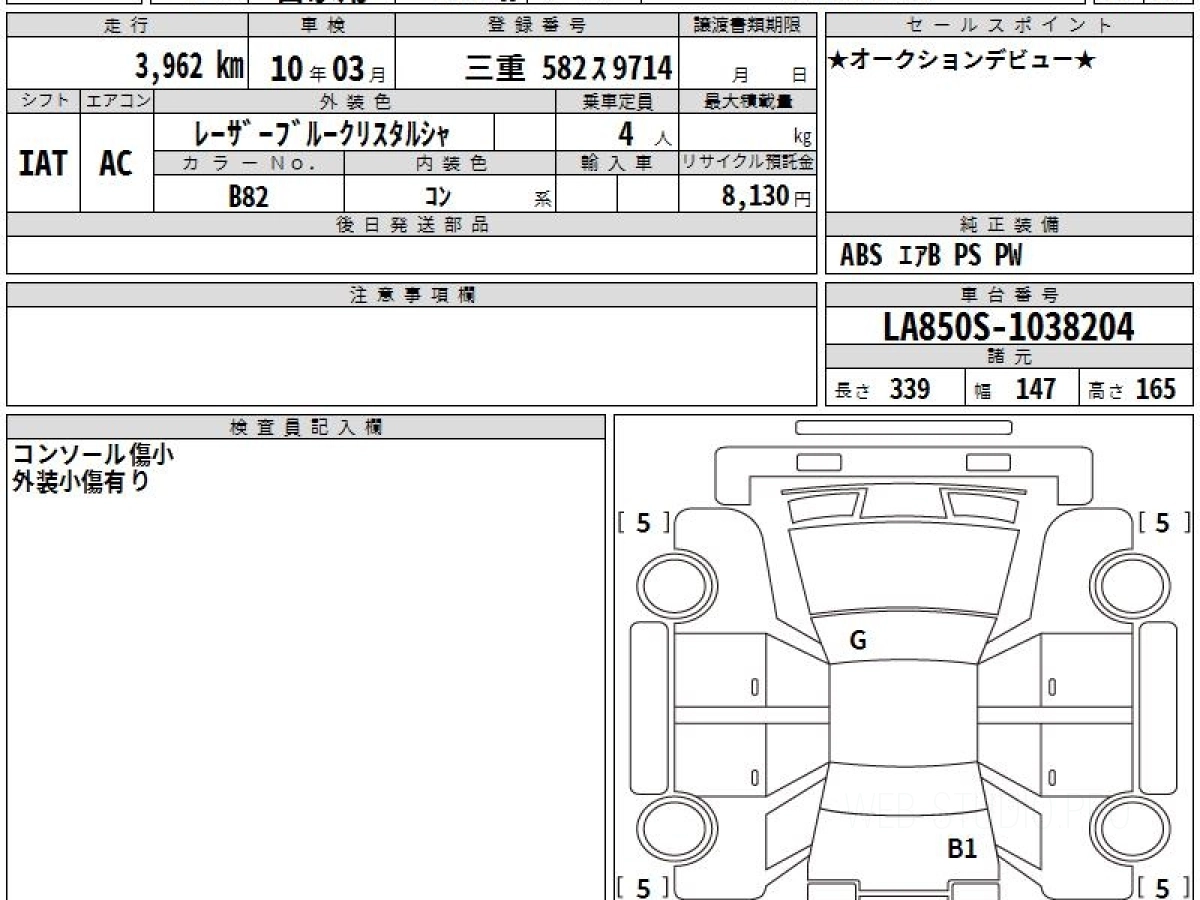Select inspector note 外装小傷有り
The height and width of the screenshot is (900, 1200).
click(81, 482)
